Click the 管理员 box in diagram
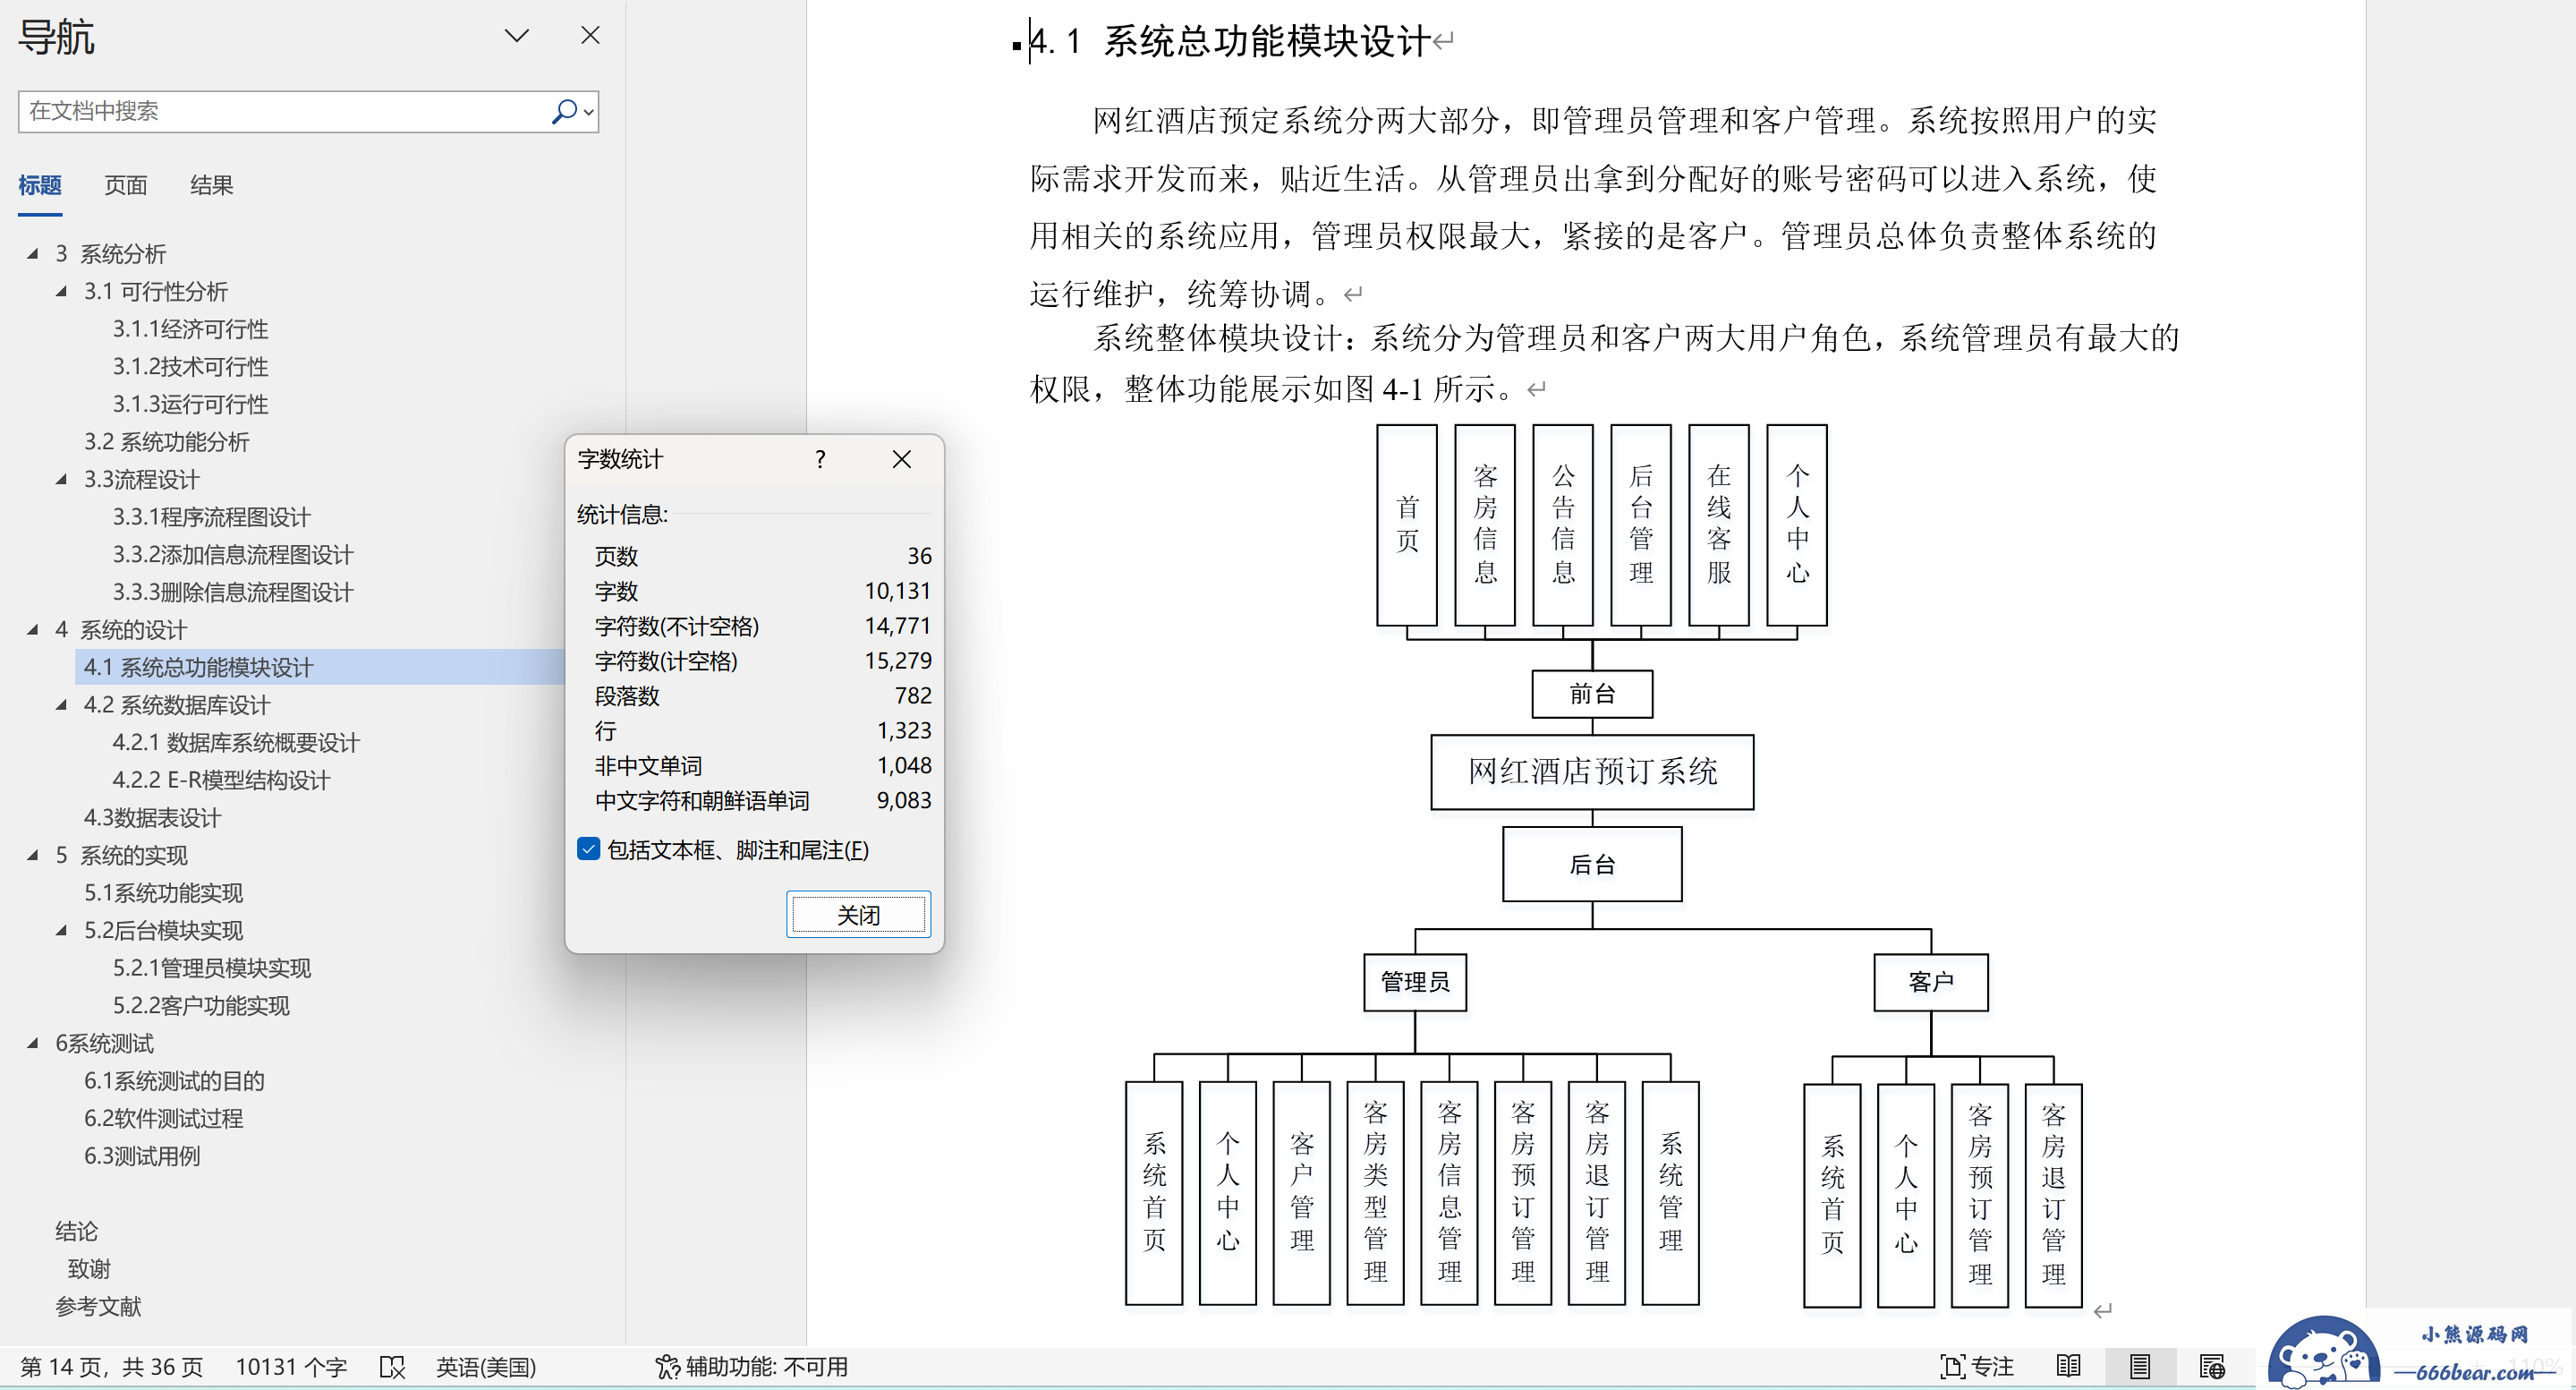The width and height of the screenshot is (2576, 1390). [x=1415, y=982]
